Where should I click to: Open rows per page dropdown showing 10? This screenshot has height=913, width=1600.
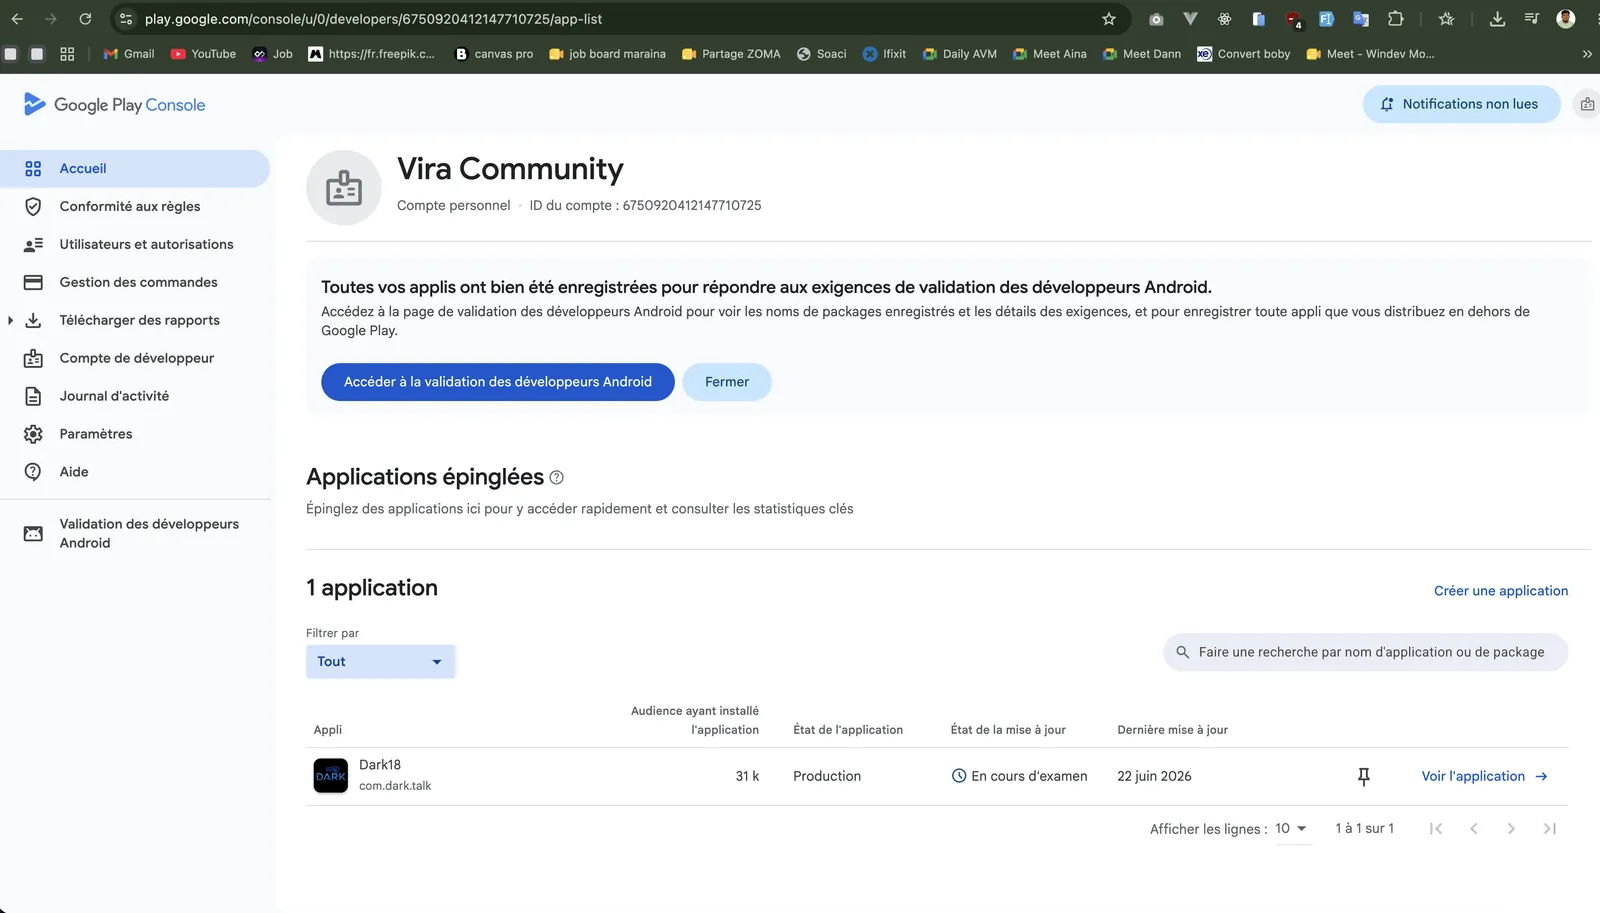tap(1291, 829)
